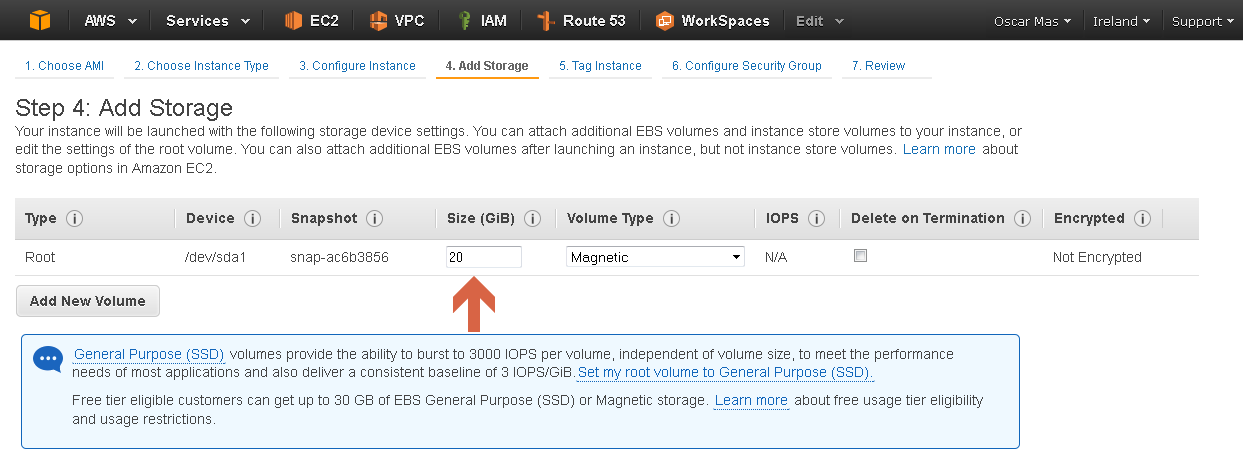Go to step 6. Configure Security Group
This screenshot has width=1243, height=470.
click(x=747, y=66)
